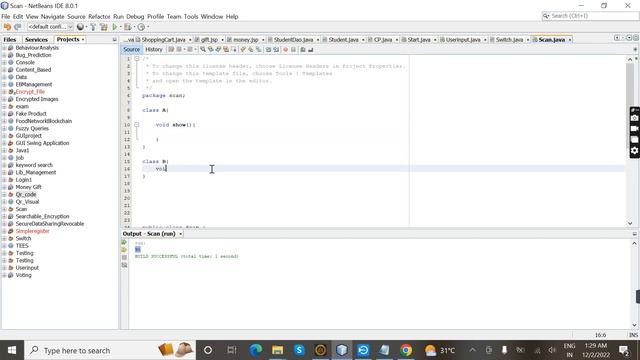Click the settings gear in side capture bar
640x360 pixels.
(x=634, y=151)
